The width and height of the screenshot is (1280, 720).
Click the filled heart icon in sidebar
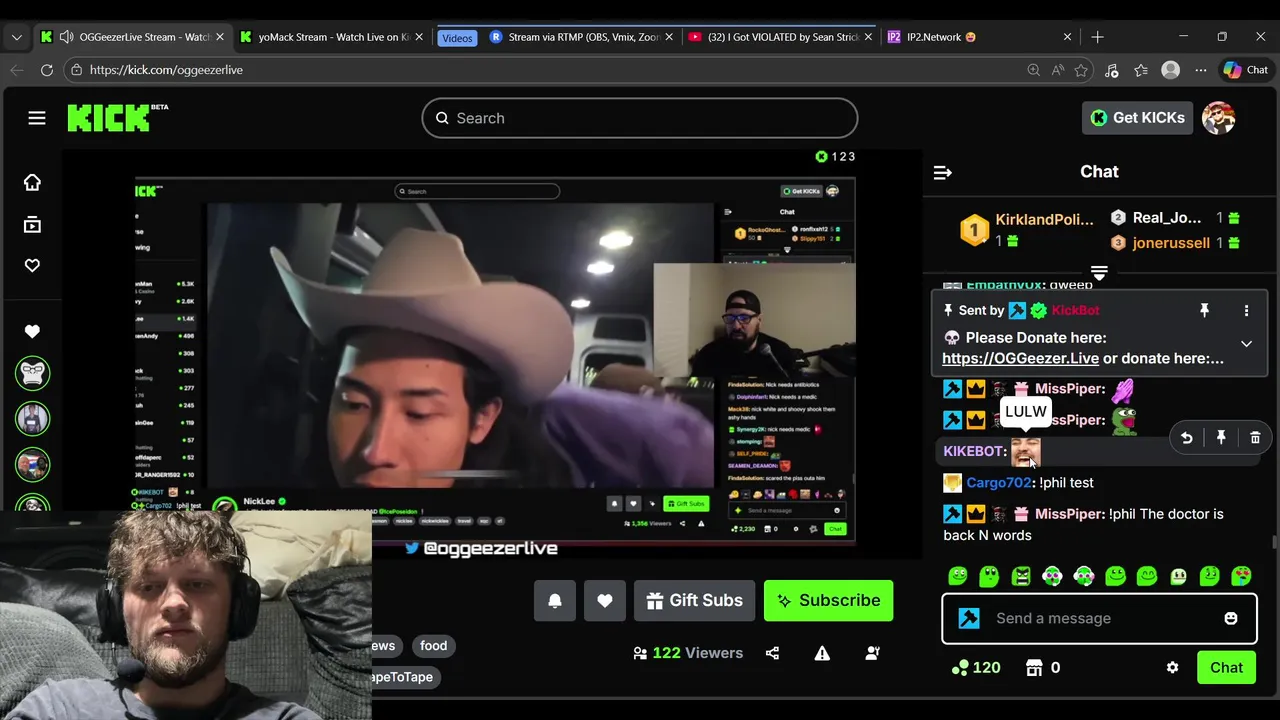coord(32,331)
